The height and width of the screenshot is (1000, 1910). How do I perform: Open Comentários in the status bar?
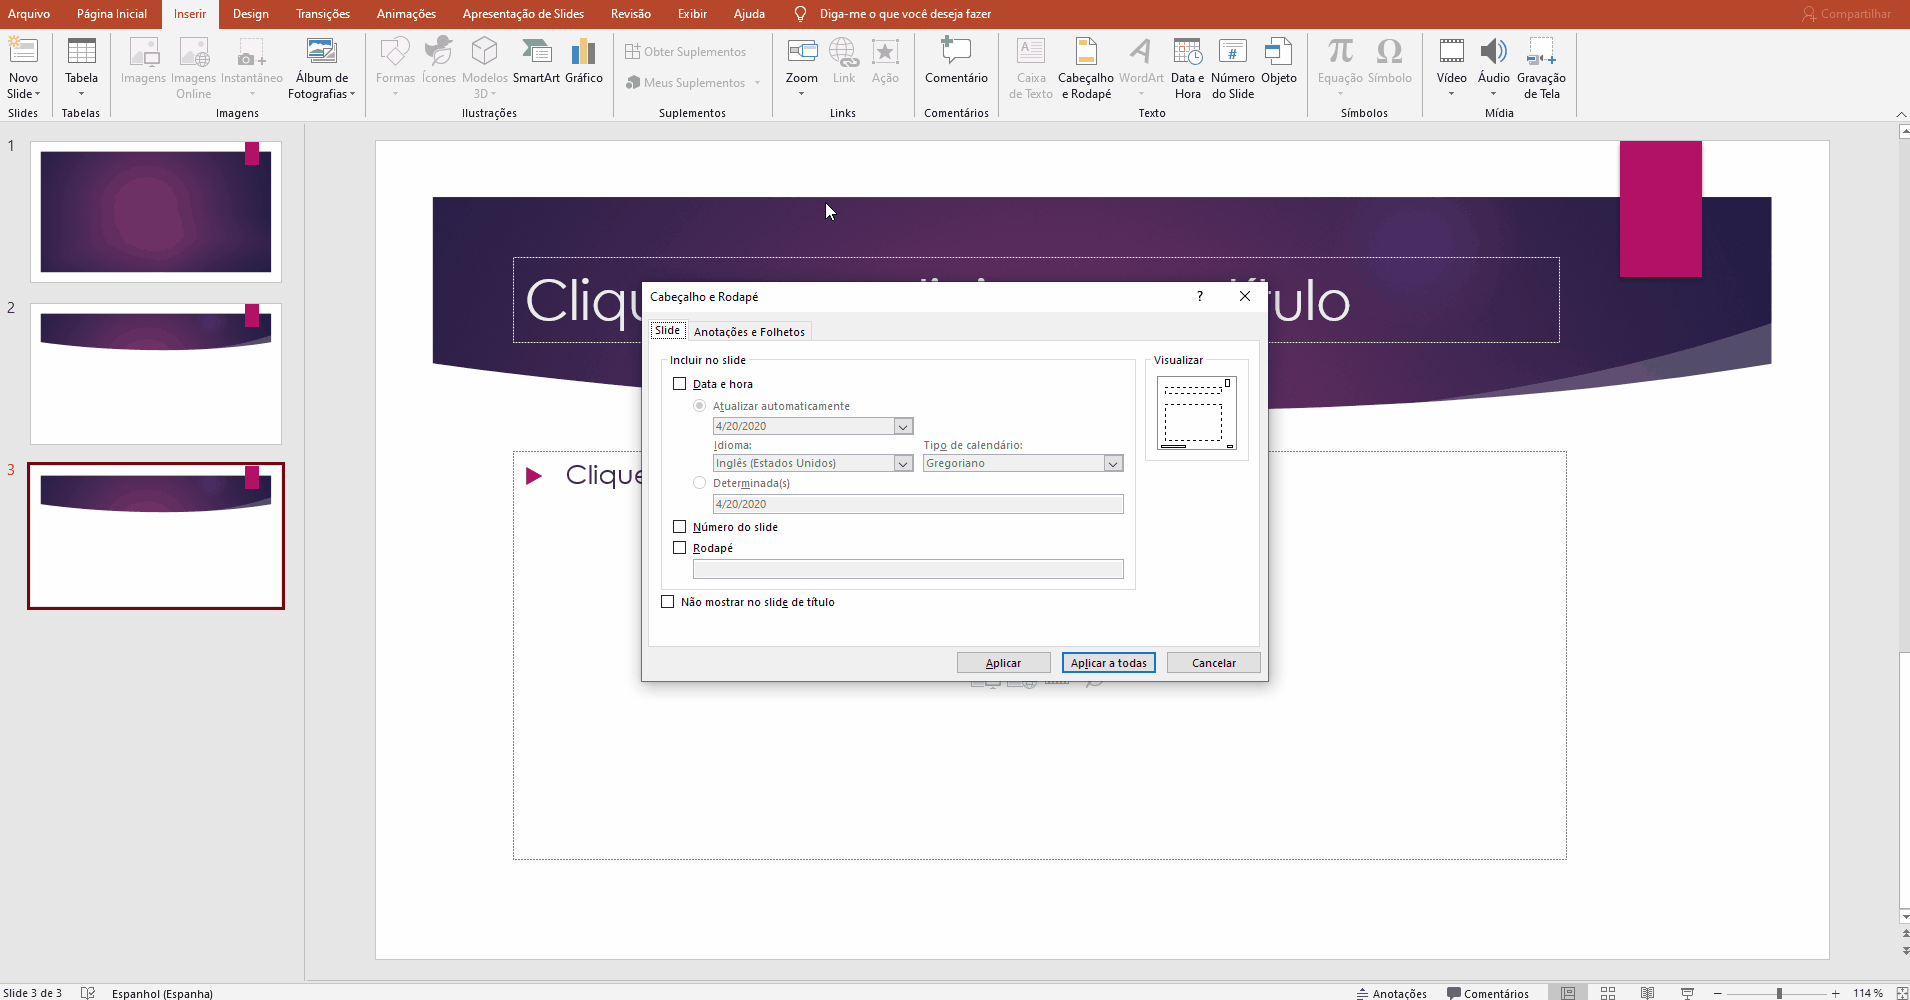coord(1488,993)
